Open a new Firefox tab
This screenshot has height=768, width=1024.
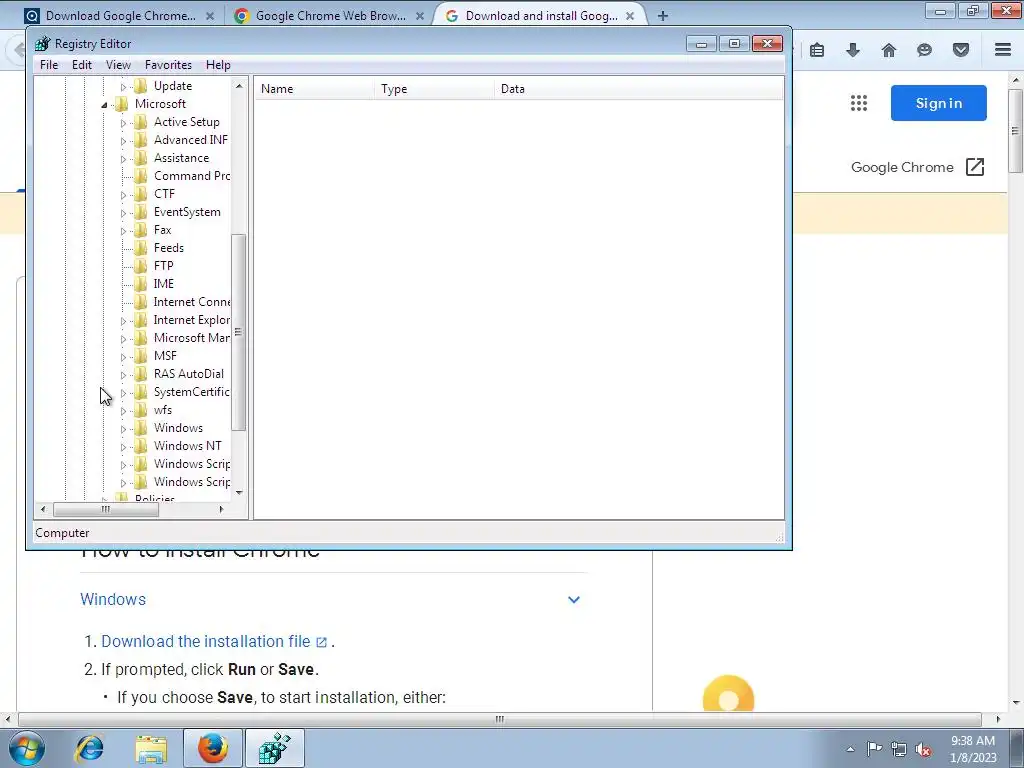tap(663, 16)
